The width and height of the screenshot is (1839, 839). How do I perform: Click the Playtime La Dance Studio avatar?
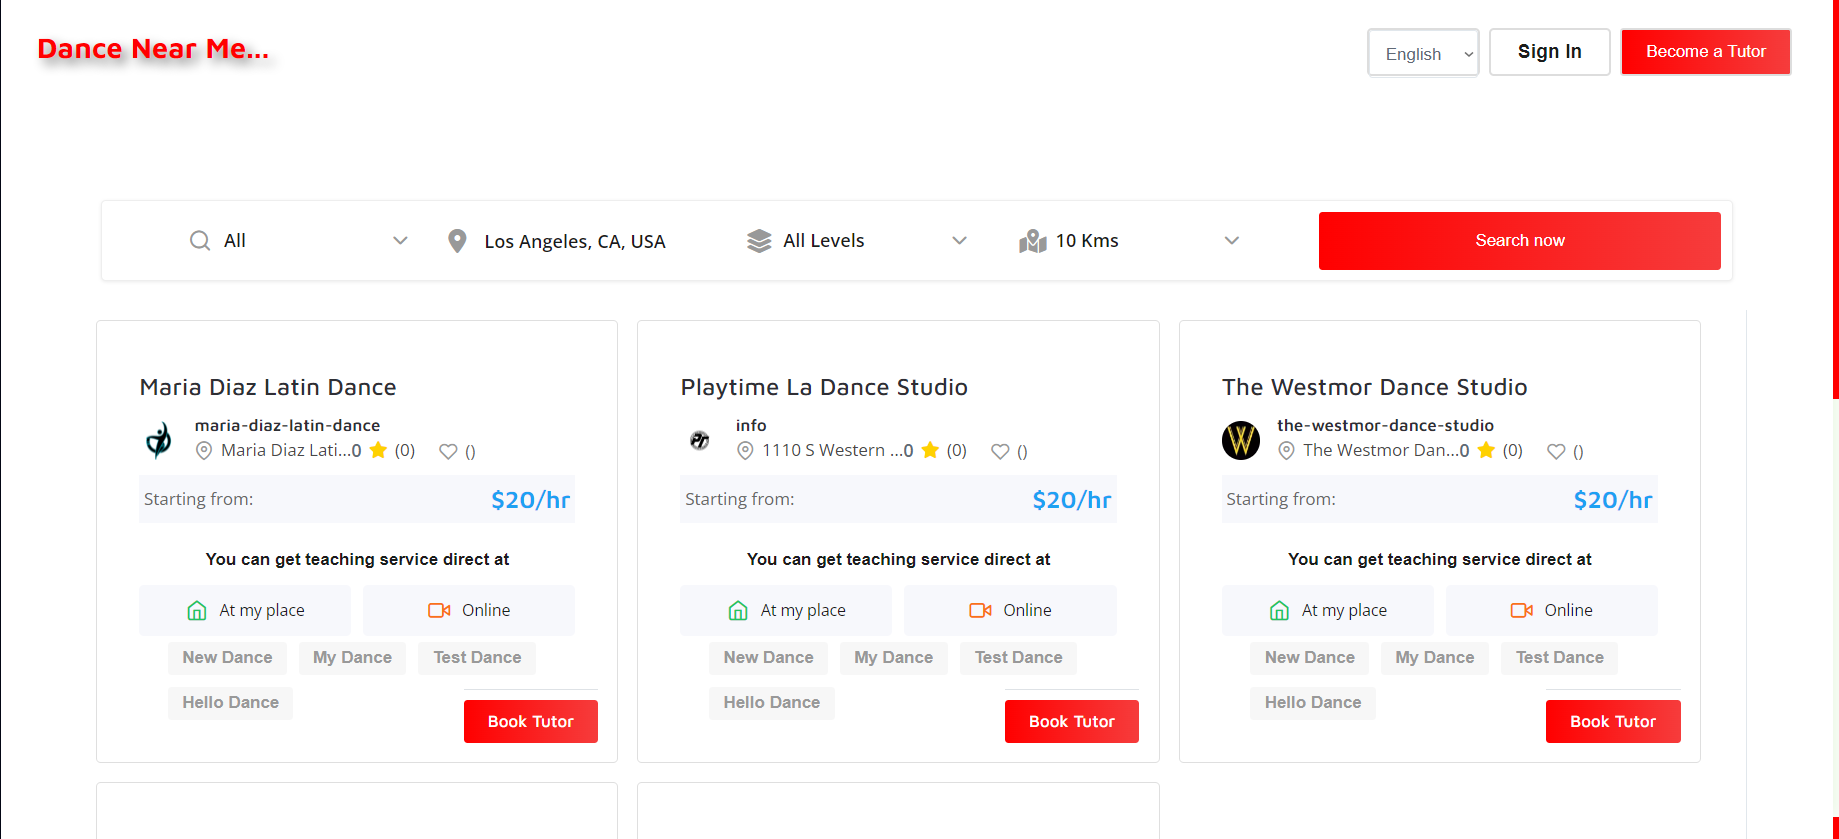[x=700, y=440]
